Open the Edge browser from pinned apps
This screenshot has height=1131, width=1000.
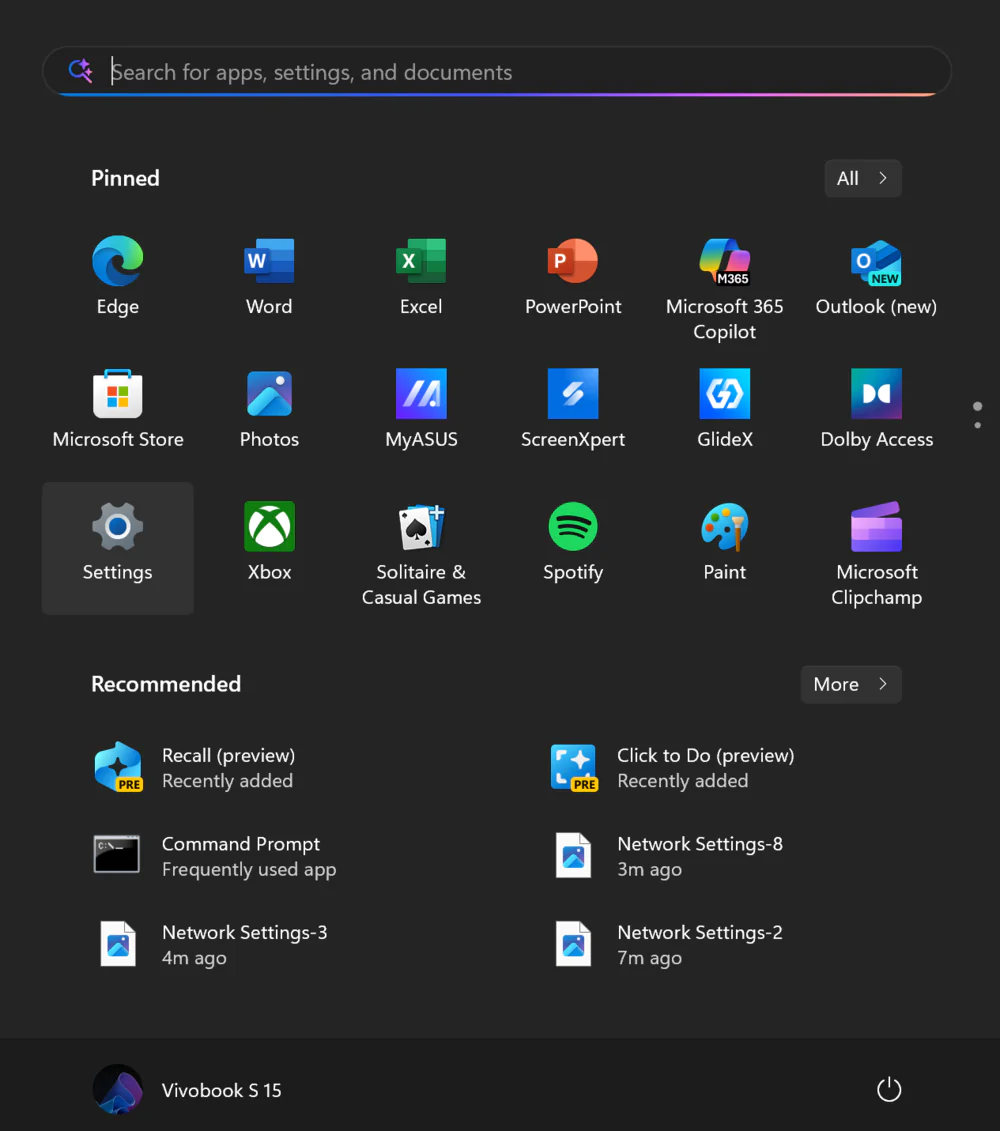[x=118, y=276]
